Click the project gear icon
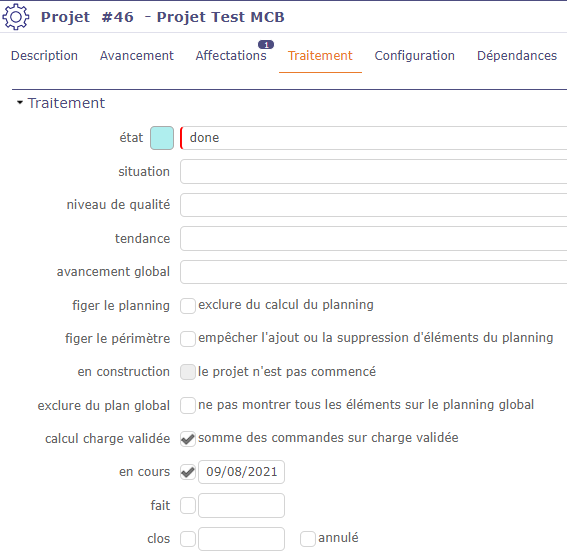This screenshot has height=560, width=567. click(x=16, y=17)
